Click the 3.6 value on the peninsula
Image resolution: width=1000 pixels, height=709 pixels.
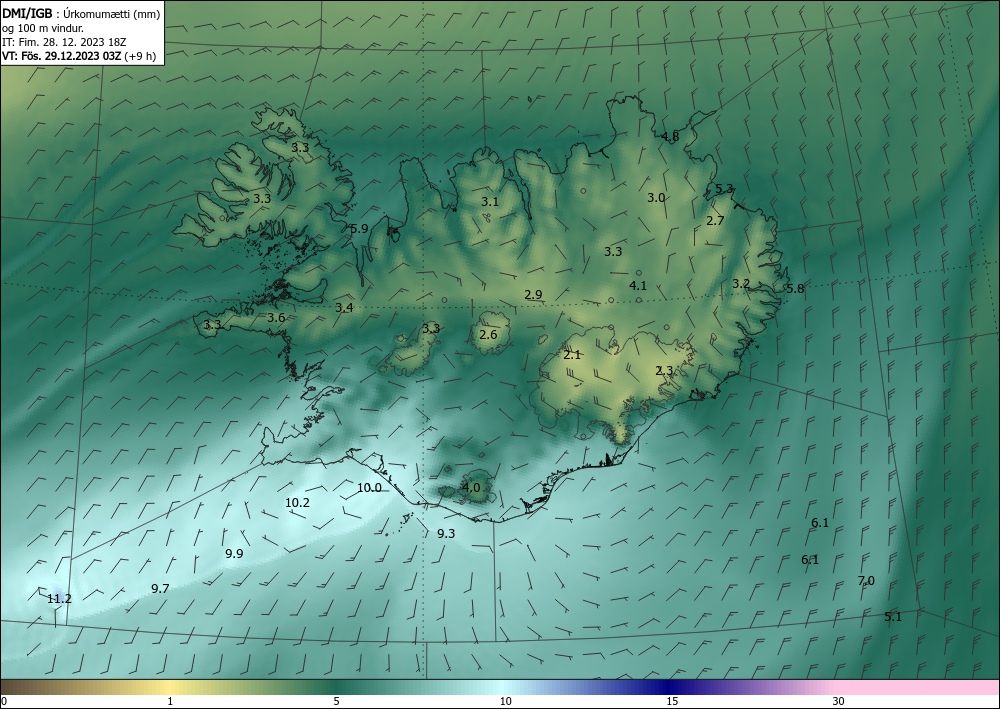(276, 318)
